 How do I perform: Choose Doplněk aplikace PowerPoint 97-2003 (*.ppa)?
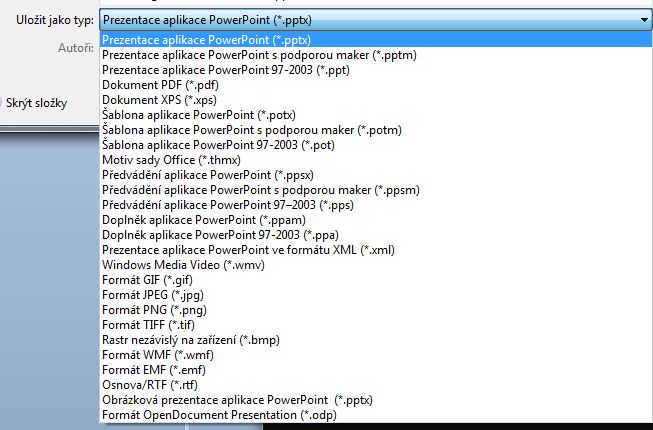click(x=376, y=235)
